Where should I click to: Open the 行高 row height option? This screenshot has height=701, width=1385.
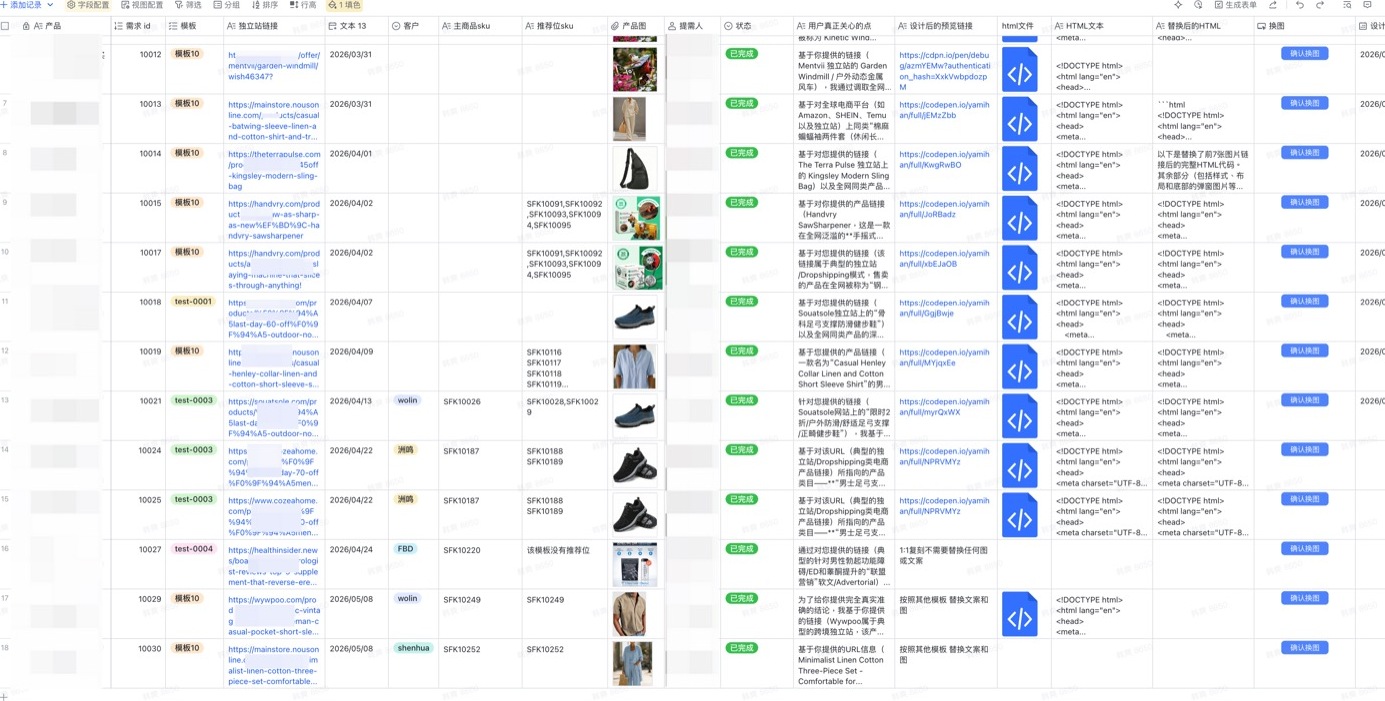pos(303,5)
